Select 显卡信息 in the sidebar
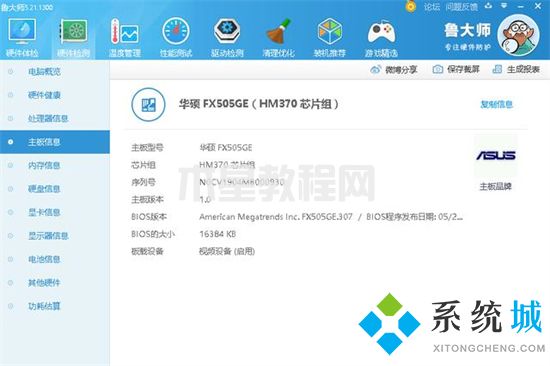The width and height of the screenshot is (550, 366). 55,212
